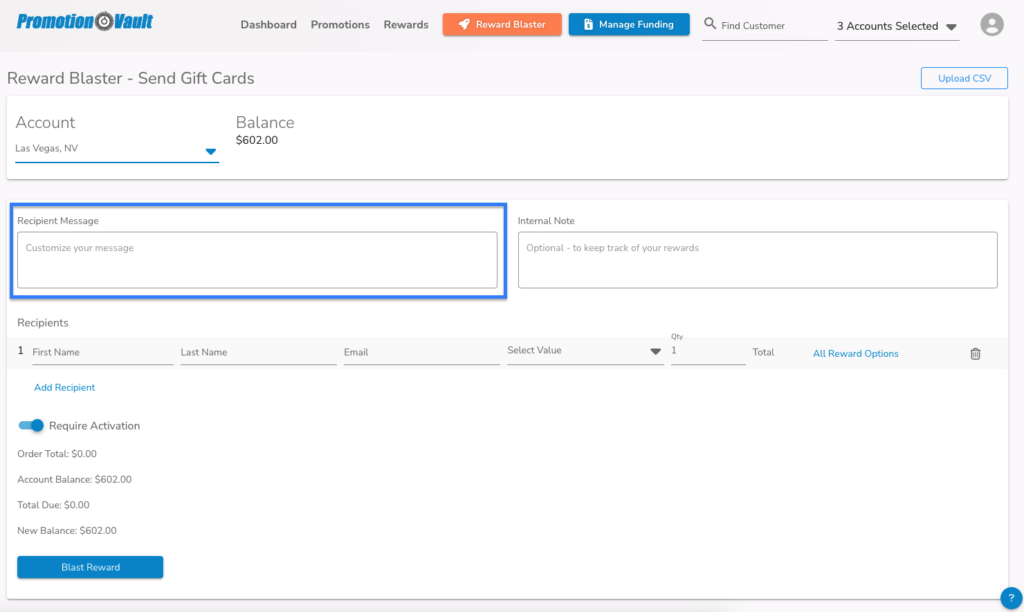Click the Blast Reward button
The width and height of the screenshot is (1024, 612).
point(90,567)
